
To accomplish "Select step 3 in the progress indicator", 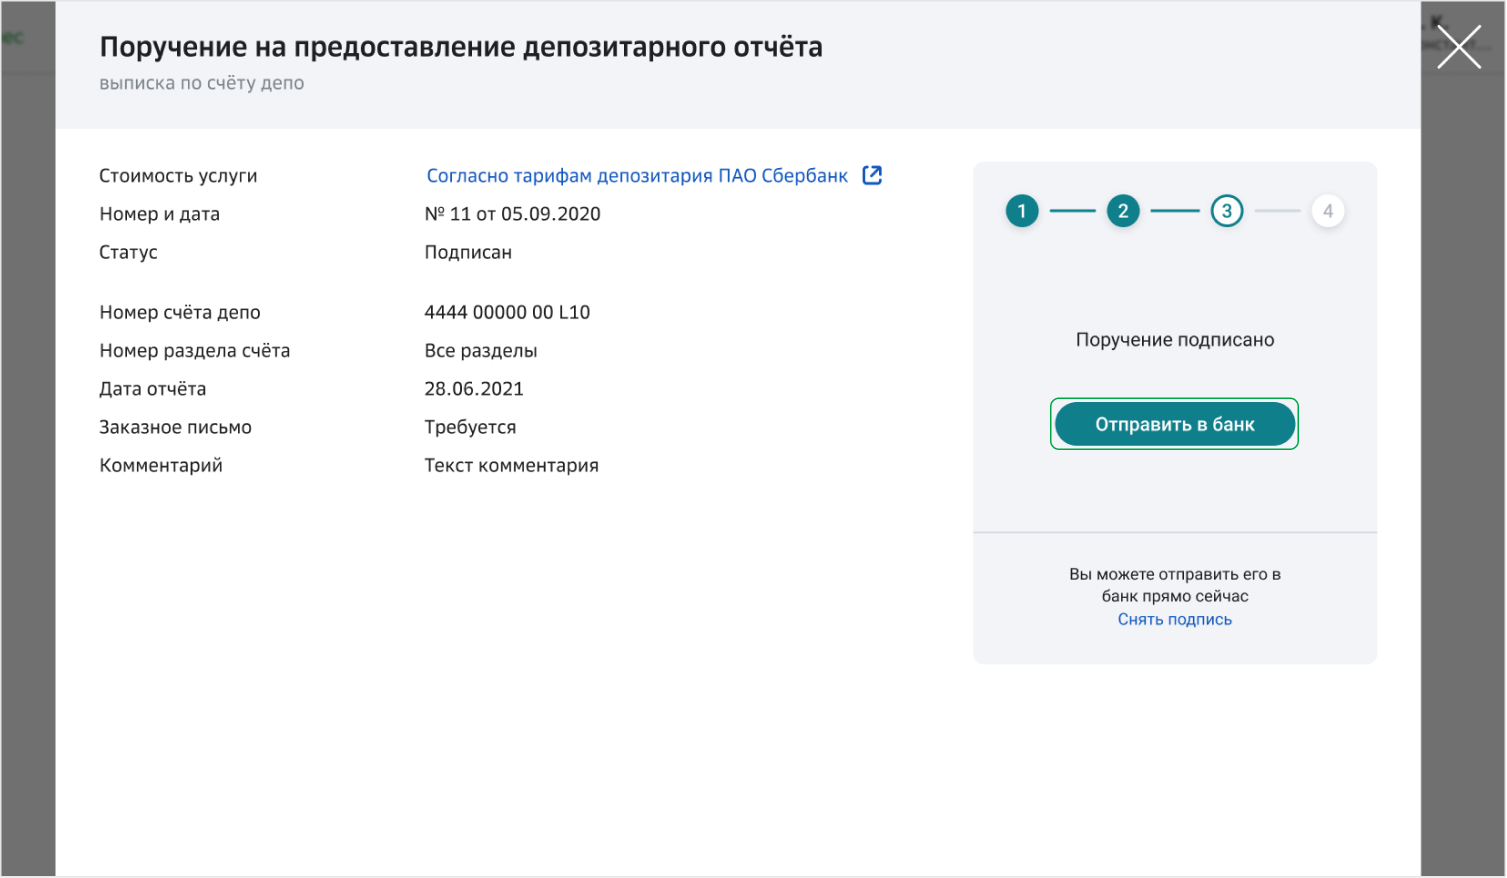I will (1226, 211).
